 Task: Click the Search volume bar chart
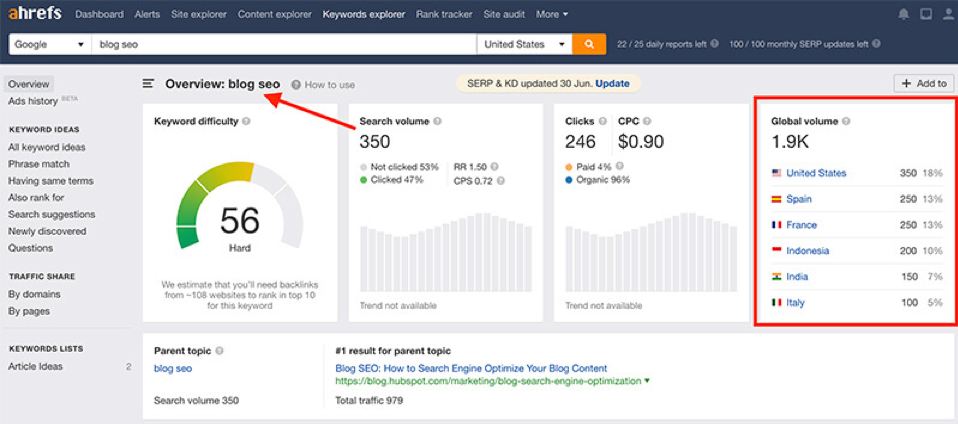click(446, 252)
